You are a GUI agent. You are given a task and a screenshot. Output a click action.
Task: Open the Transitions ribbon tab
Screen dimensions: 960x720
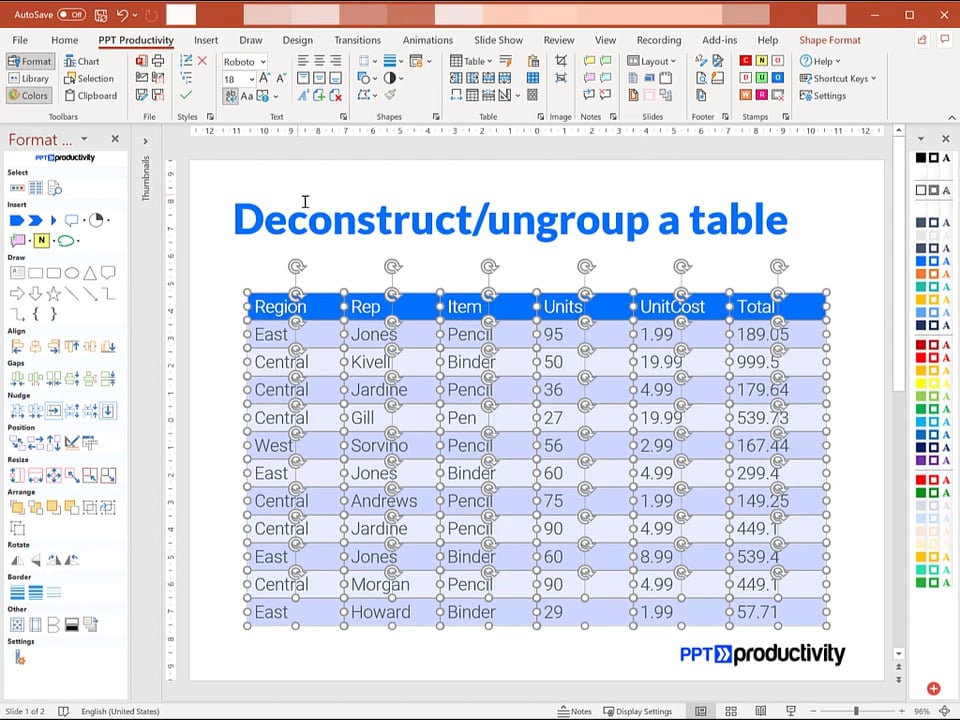coord(358,40)
